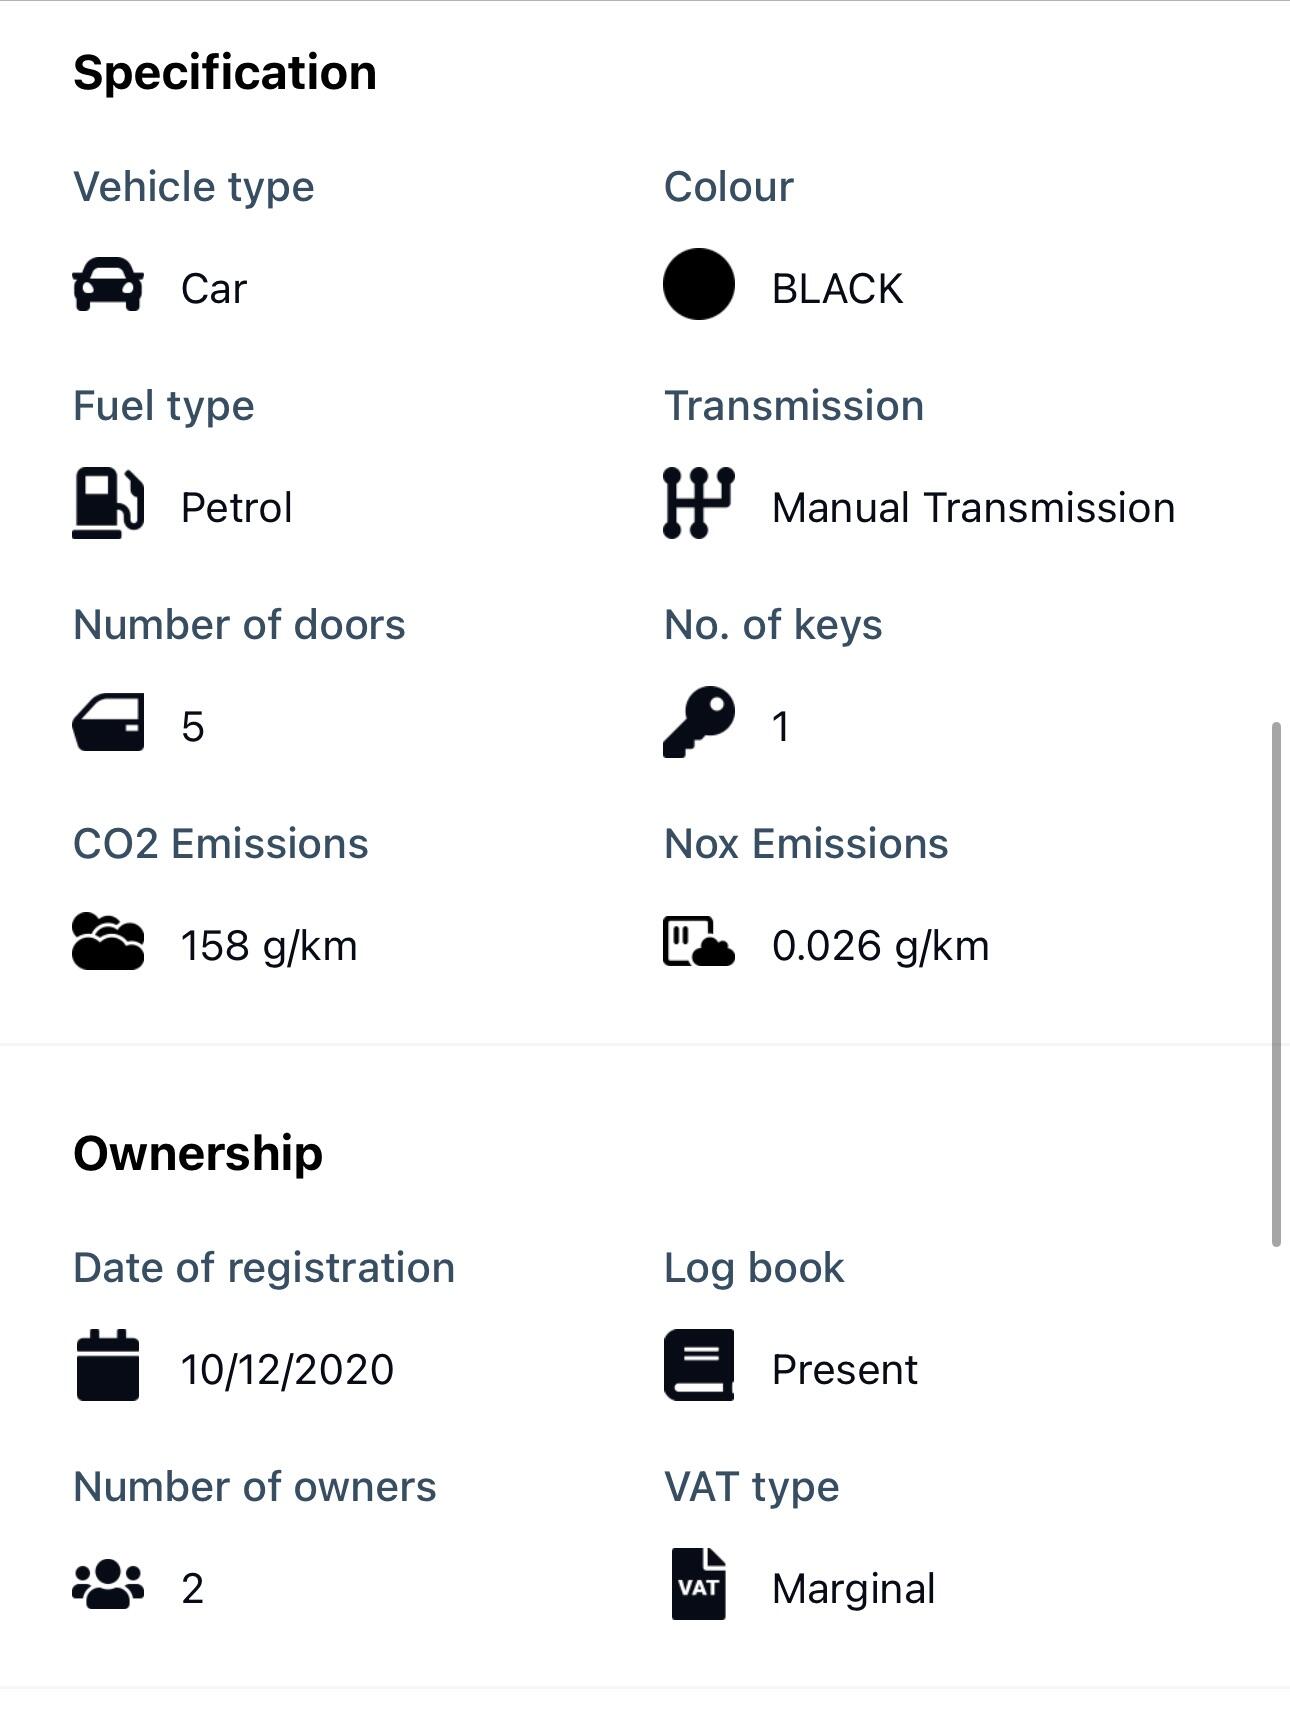The height and width of the screenshot is (1726, 1290).
Task: Click the gear shifter transmission icon
Action: point(698,504)
